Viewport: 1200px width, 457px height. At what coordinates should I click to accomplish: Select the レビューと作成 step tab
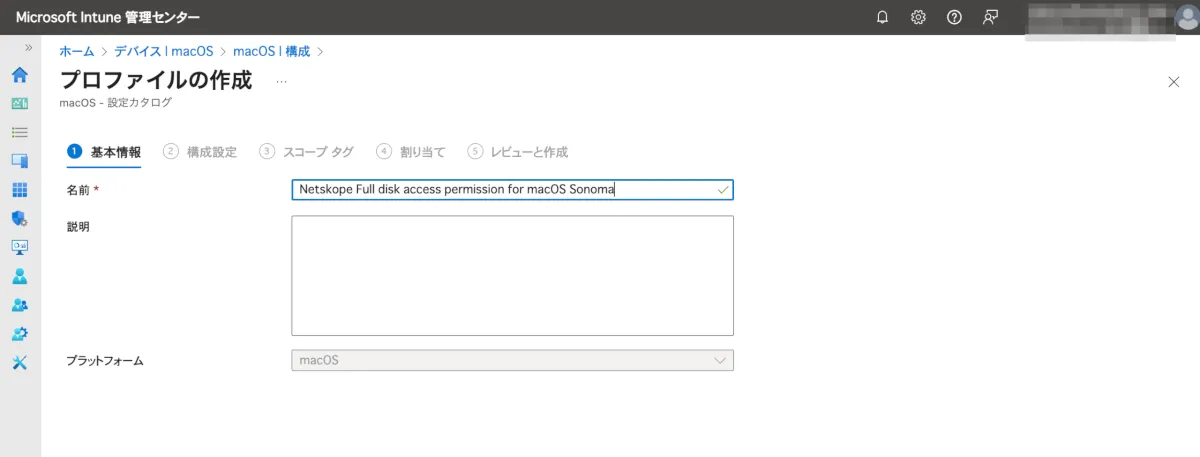coord(518,152)
